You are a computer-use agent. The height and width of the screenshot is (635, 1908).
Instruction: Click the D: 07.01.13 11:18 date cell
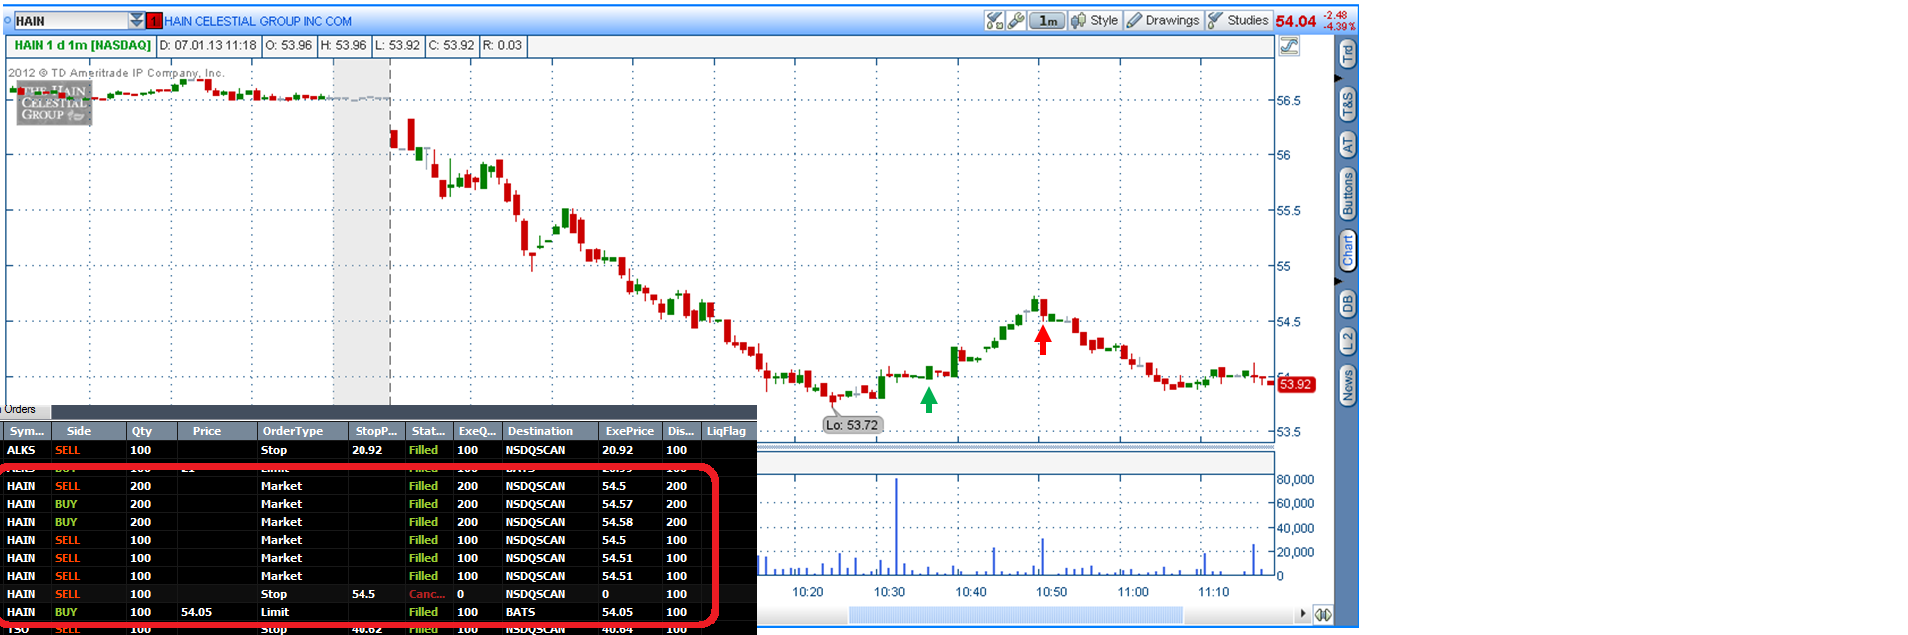(x=208, y=45)
